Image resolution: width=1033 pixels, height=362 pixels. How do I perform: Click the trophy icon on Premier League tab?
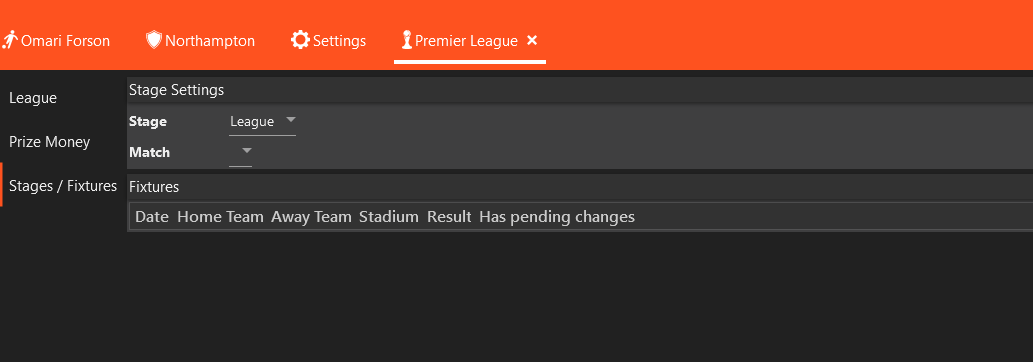[406, 40]
